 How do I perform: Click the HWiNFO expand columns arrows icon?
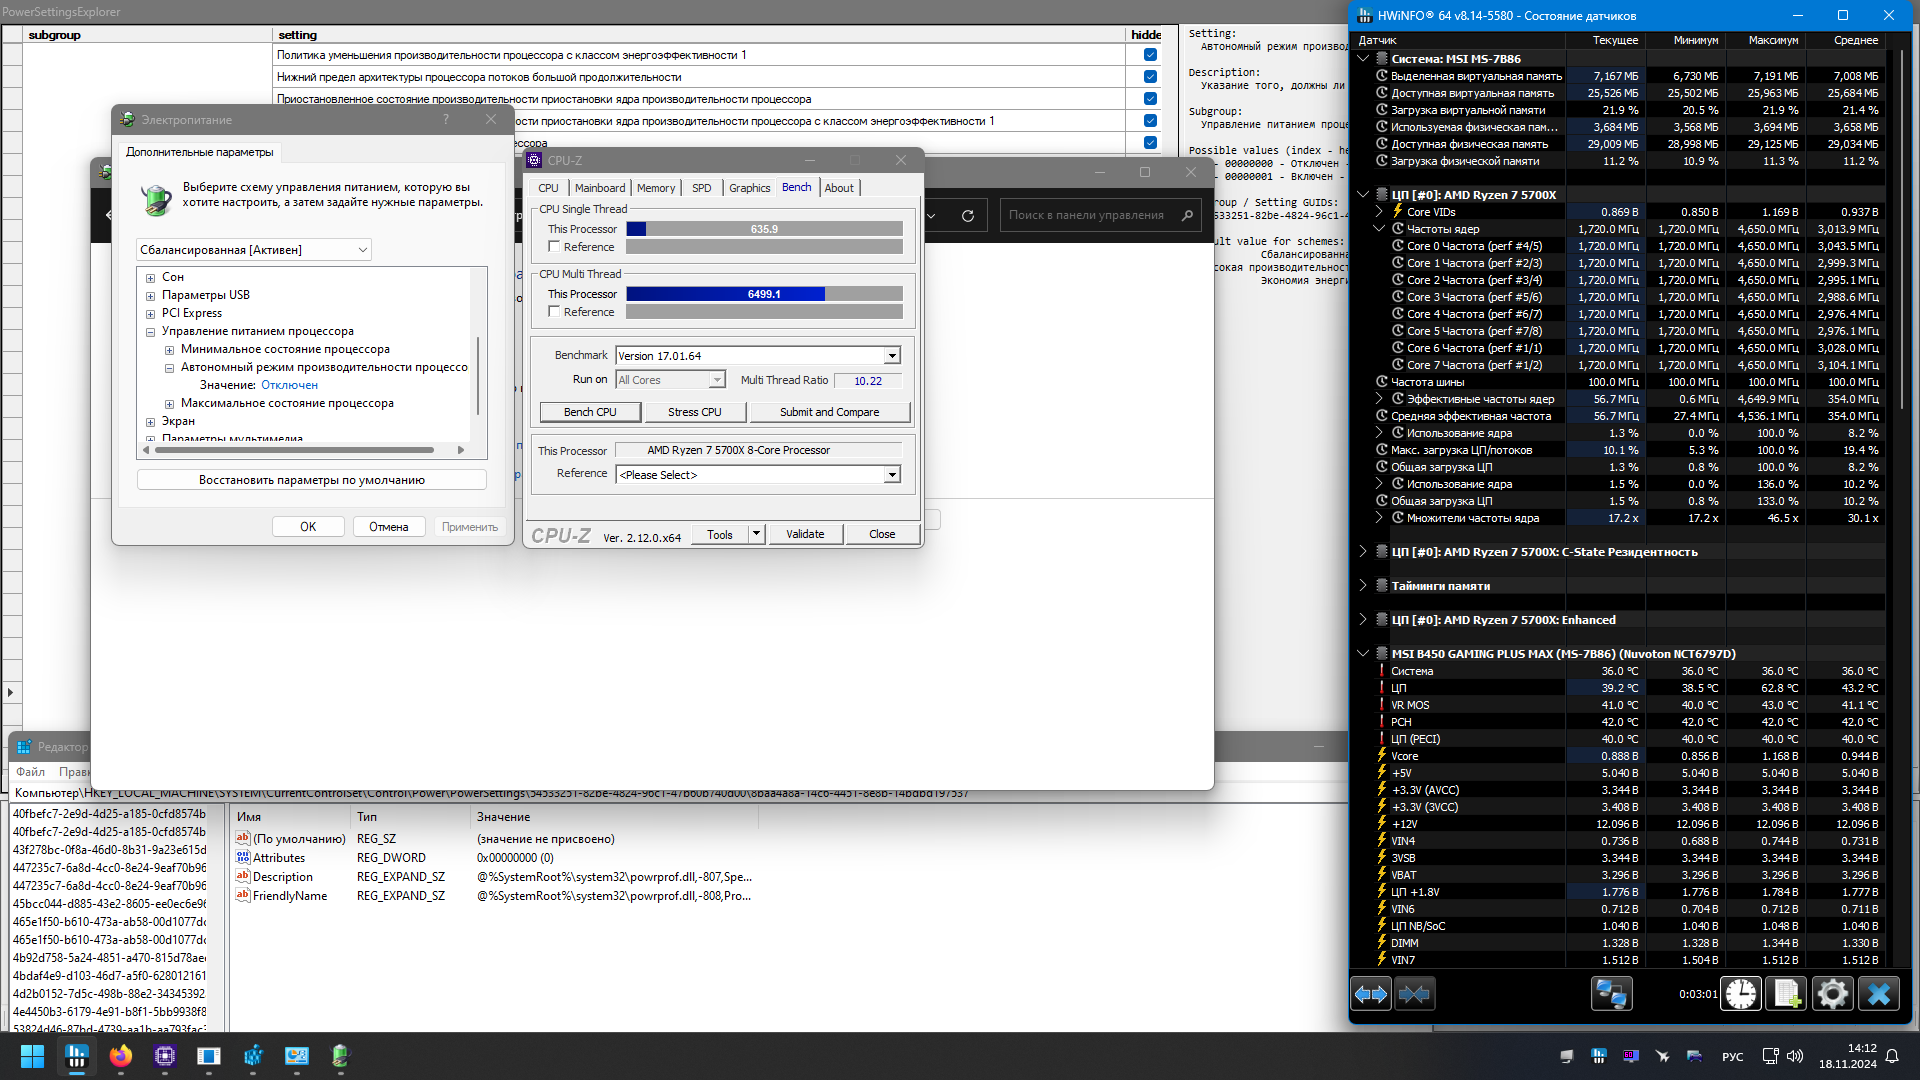[1370, 994]
